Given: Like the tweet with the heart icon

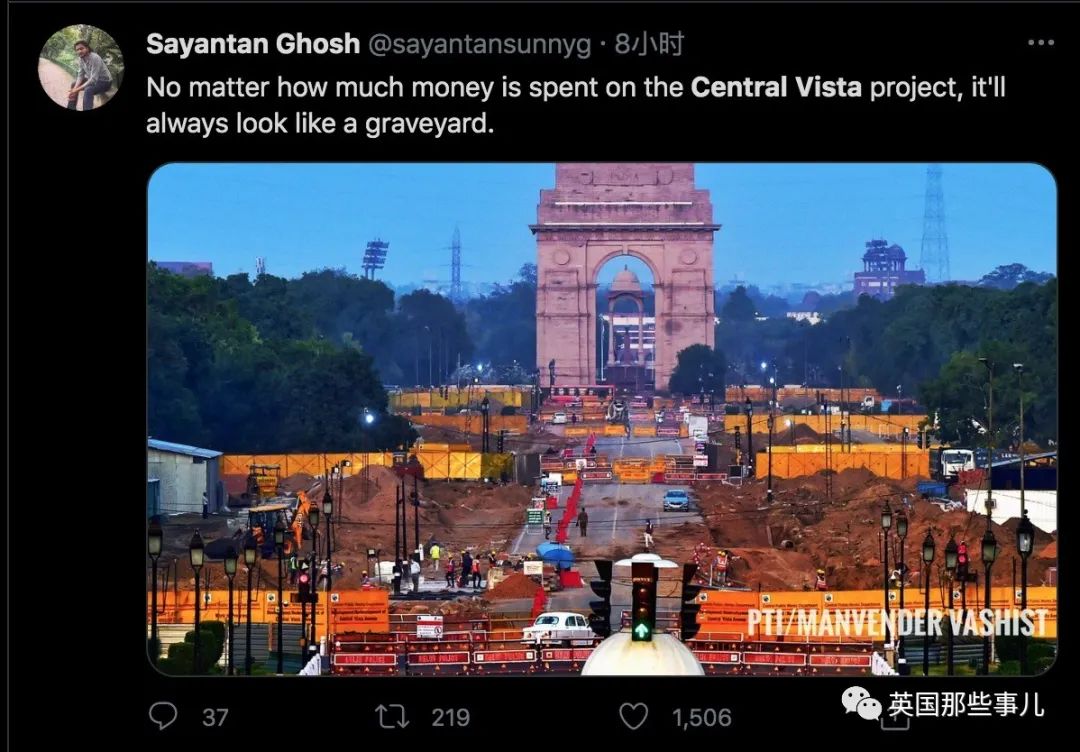Looking at the screenshot, I should coord(633,717).
